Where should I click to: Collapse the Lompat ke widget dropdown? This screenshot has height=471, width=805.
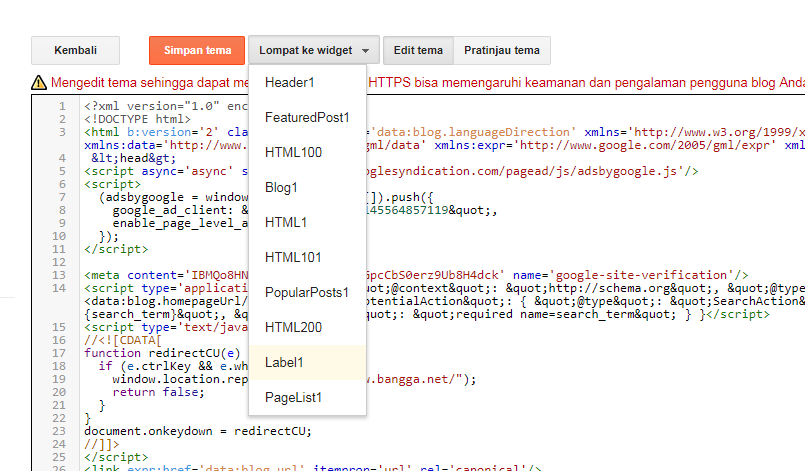click(314, 50)
